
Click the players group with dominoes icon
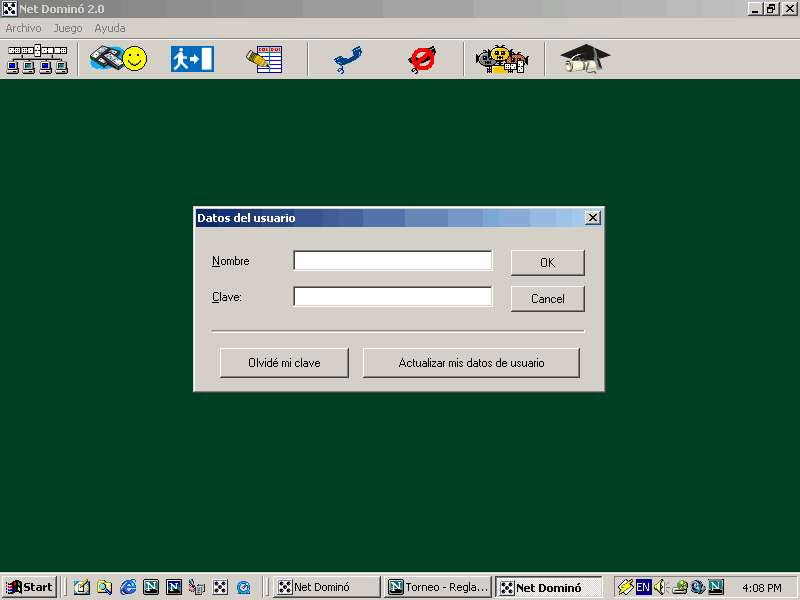click(501, 60)
